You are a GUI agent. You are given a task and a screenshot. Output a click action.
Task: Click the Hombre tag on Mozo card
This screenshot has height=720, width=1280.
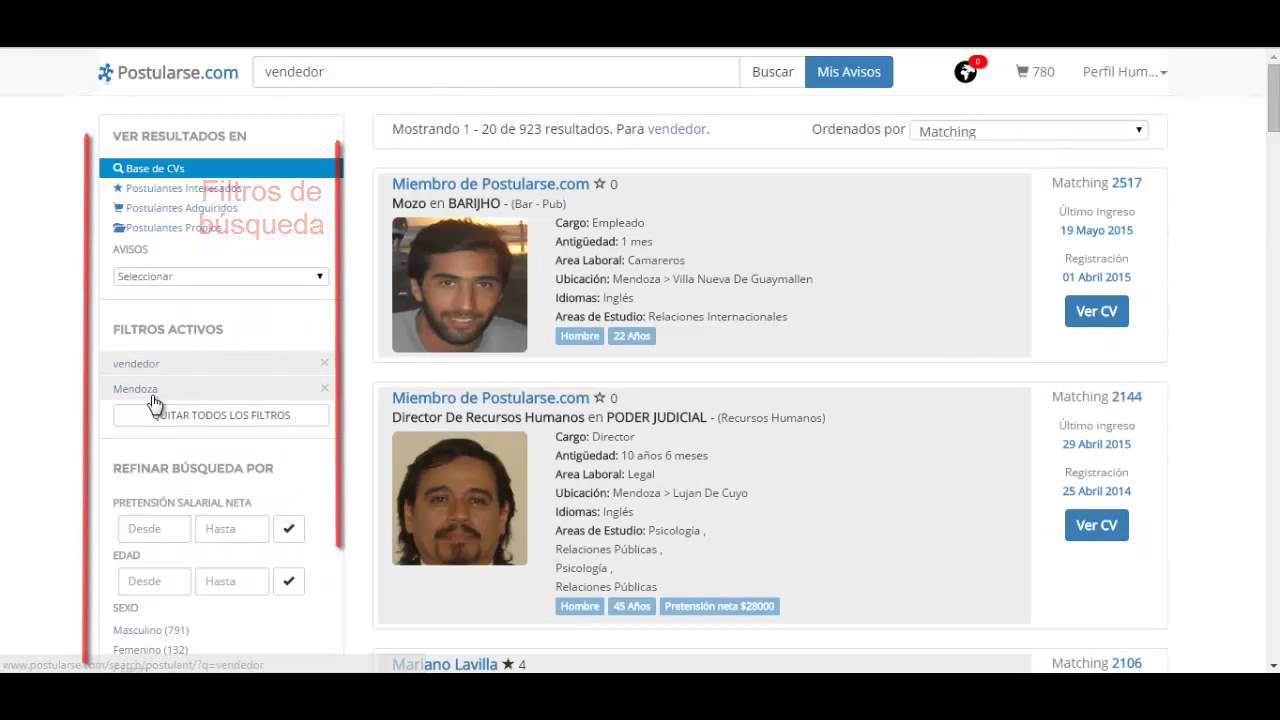(580, 336)
